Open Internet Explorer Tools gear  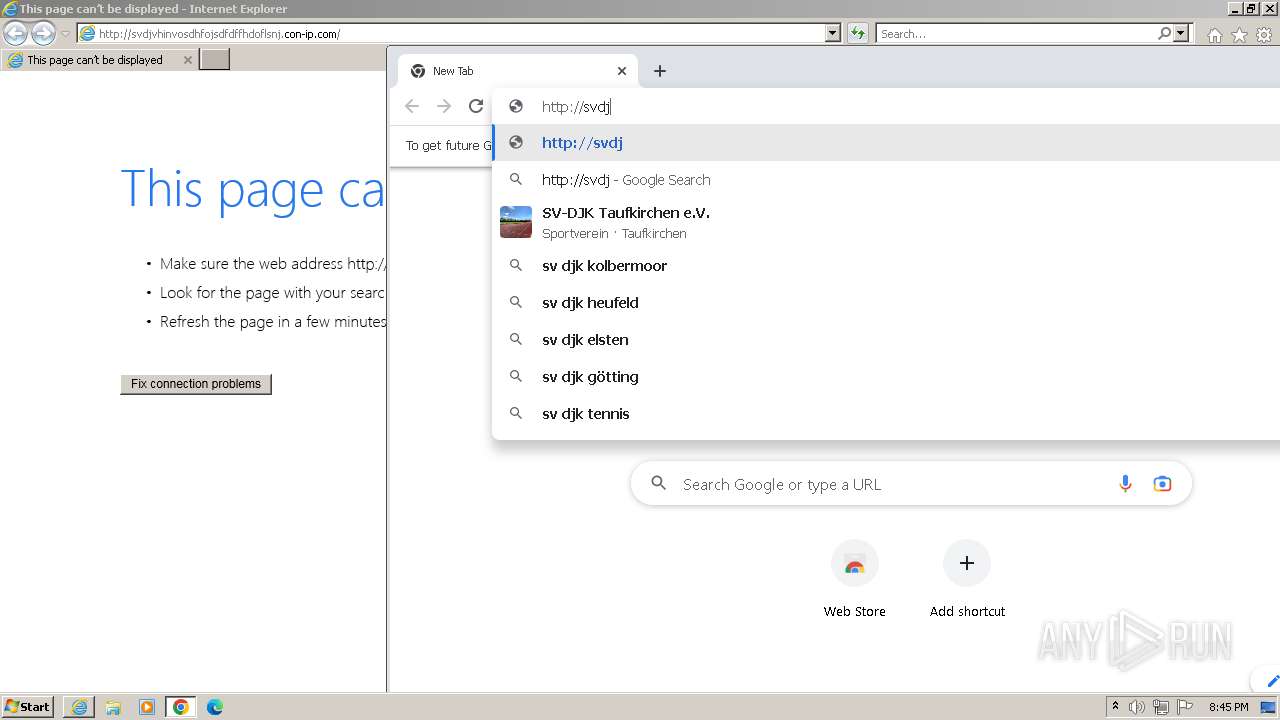pyautogui.click(x=1264, y=35)
